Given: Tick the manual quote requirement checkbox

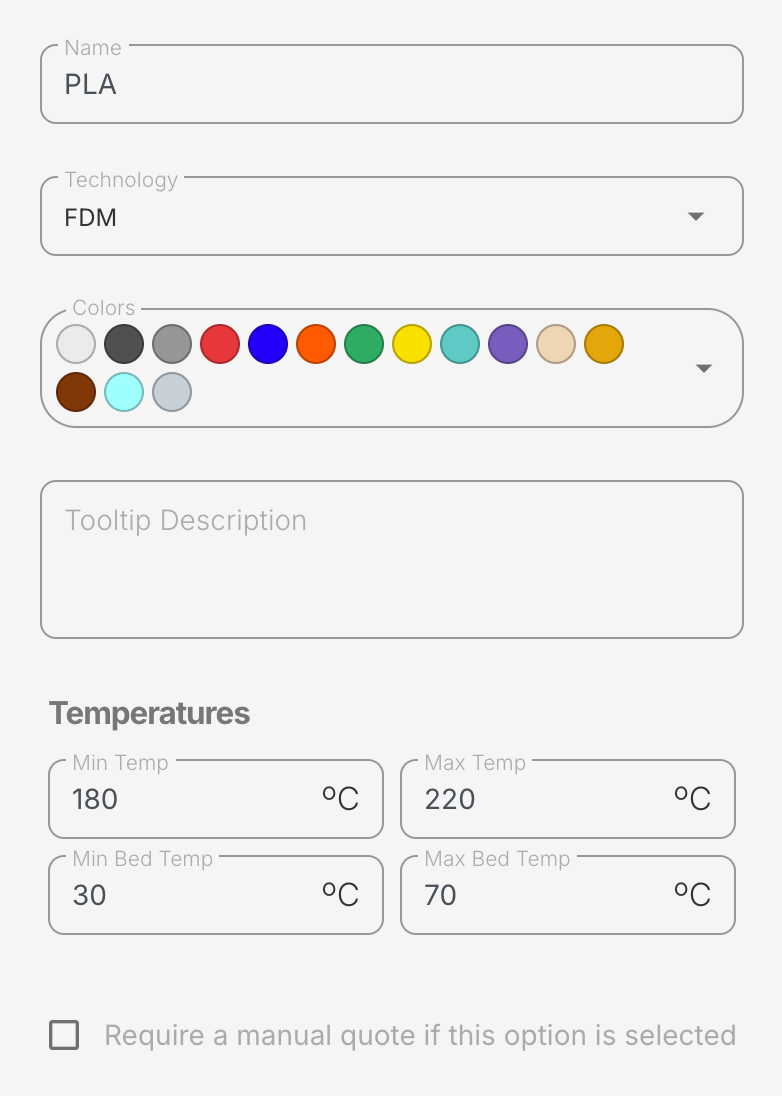Looking at the screenshot, I should (64, 1035).
